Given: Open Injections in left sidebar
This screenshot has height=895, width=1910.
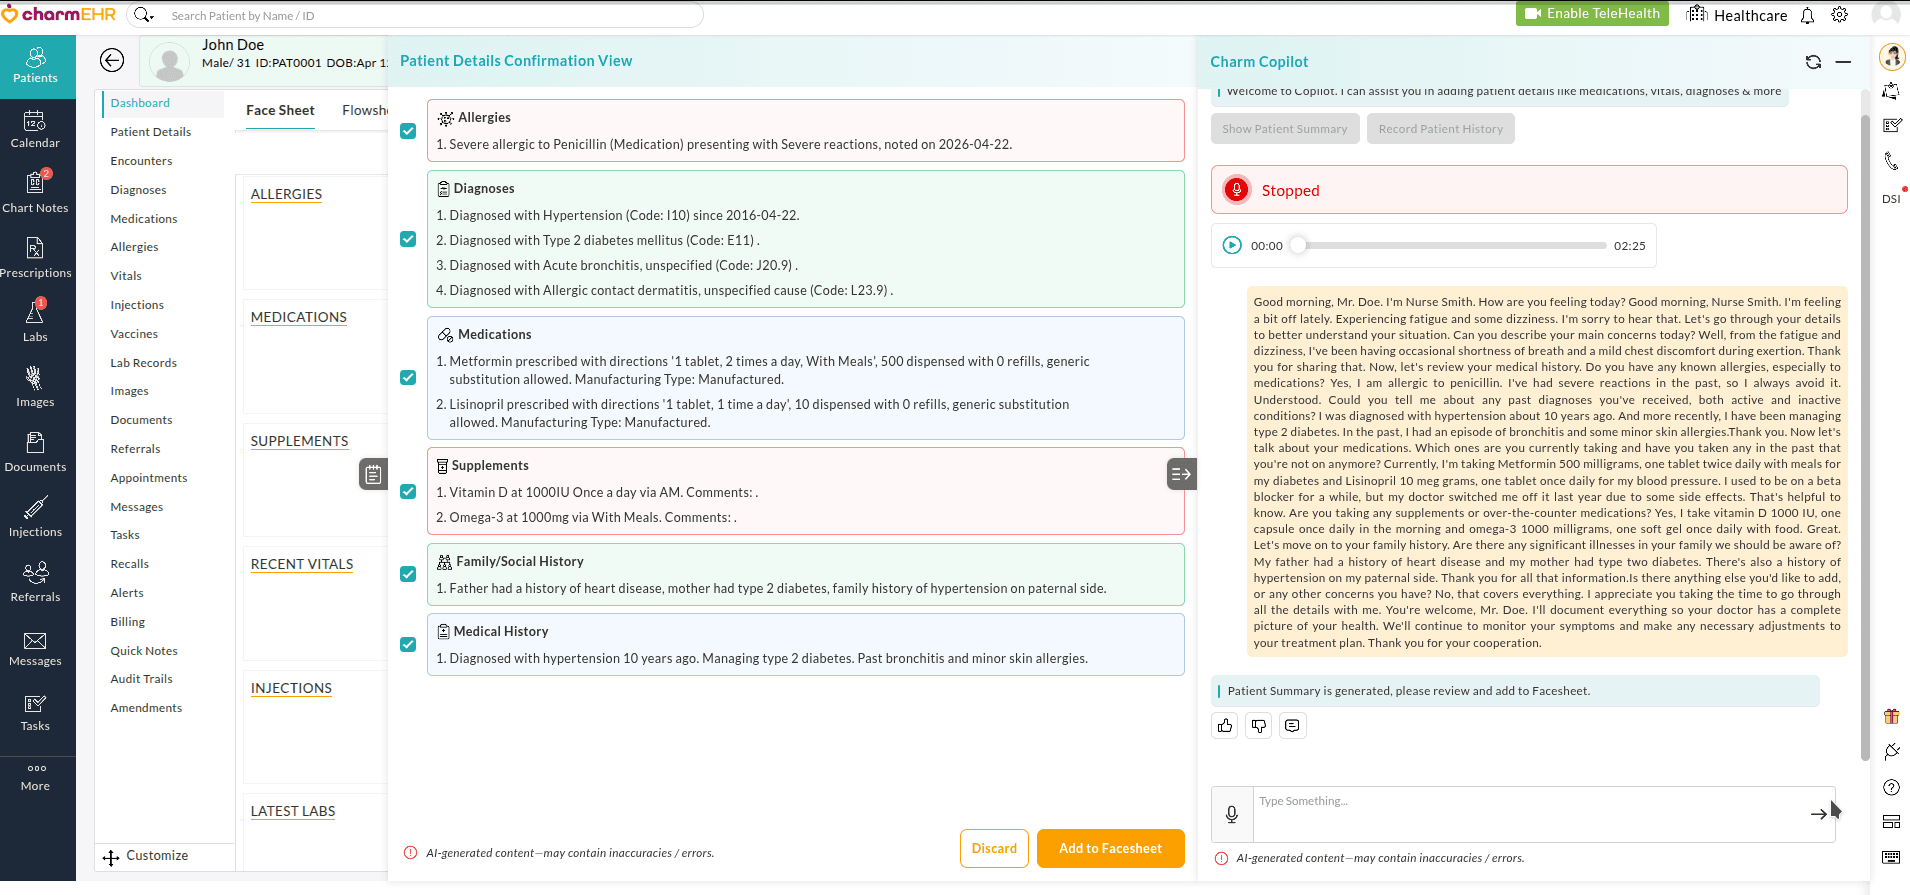Looking at the screenshot, I should click(36, 519).
